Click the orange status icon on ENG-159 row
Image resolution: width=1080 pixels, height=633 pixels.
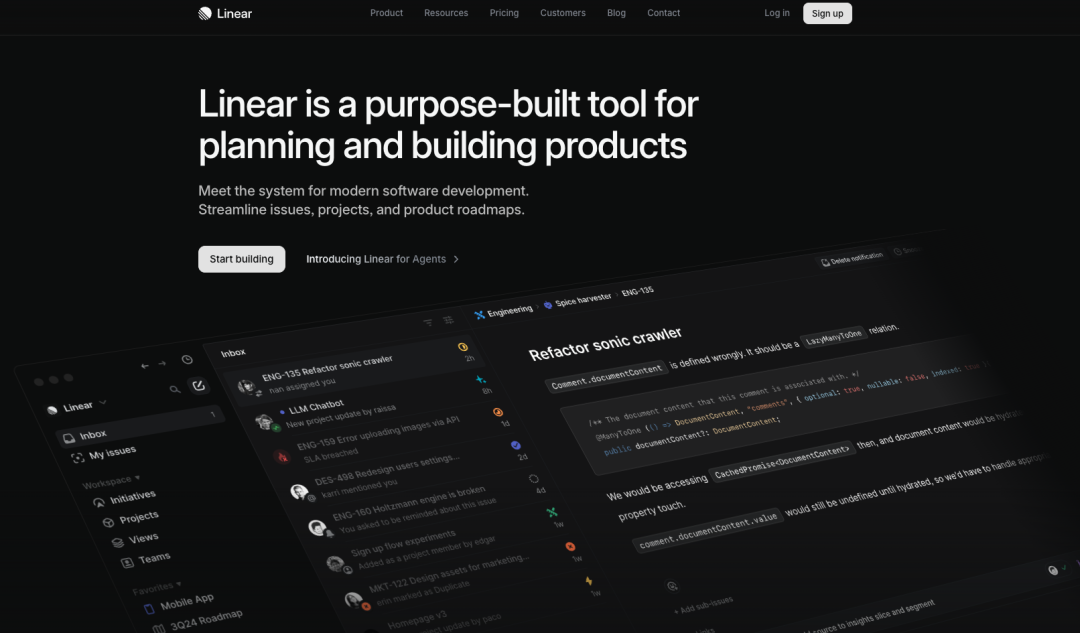point(498,412)
